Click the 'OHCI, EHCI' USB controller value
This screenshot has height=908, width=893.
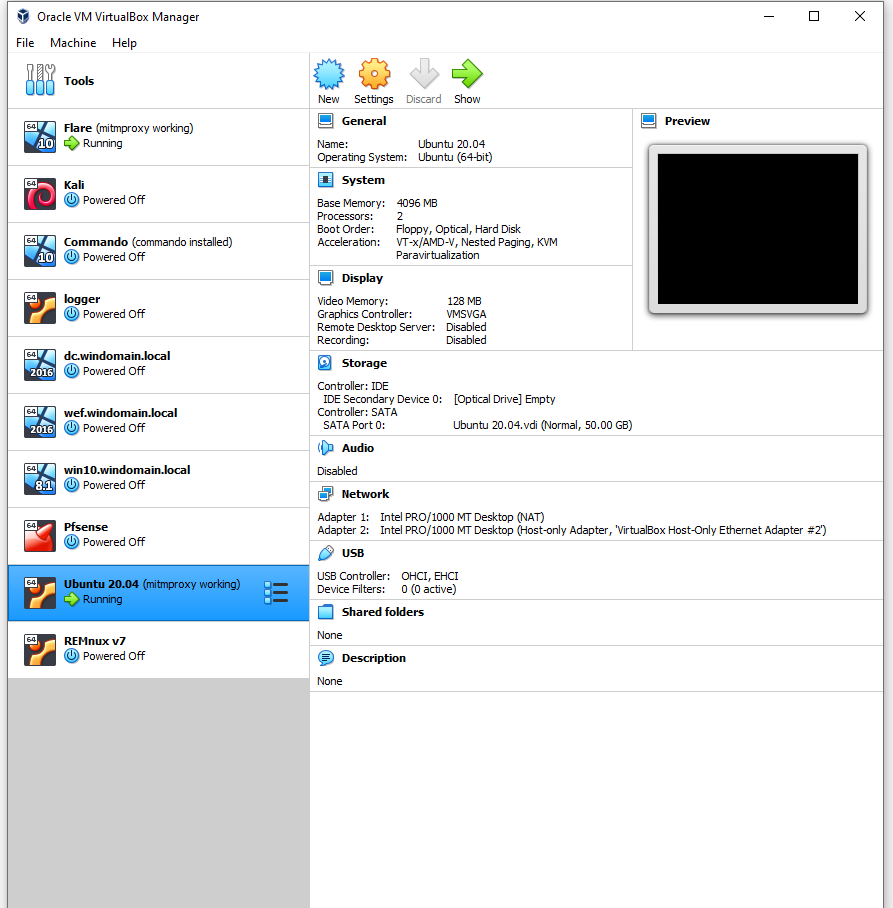[x=430, y=576]
